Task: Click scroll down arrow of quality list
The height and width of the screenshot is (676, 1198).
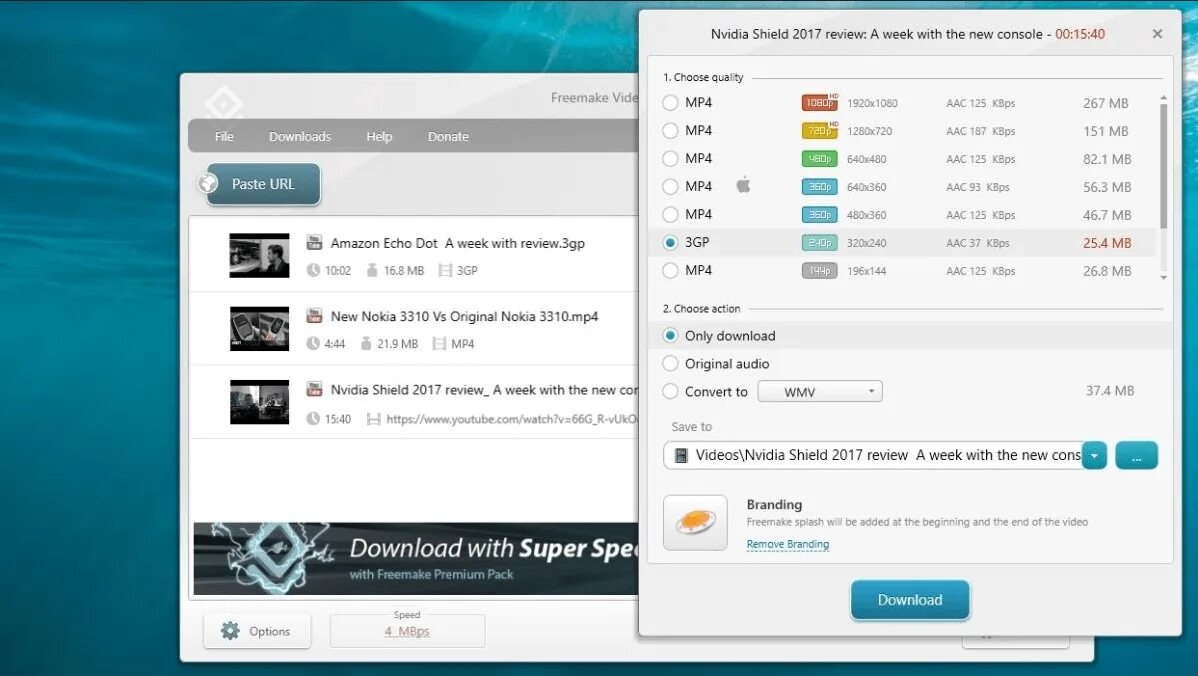Action: click(x=1164, y=277)
